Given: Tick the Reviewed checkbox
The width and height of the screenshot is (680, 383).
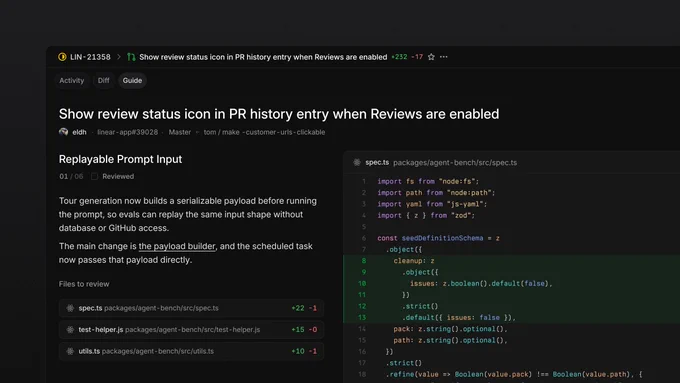Looking at the screenshot, I should [94, 177].
